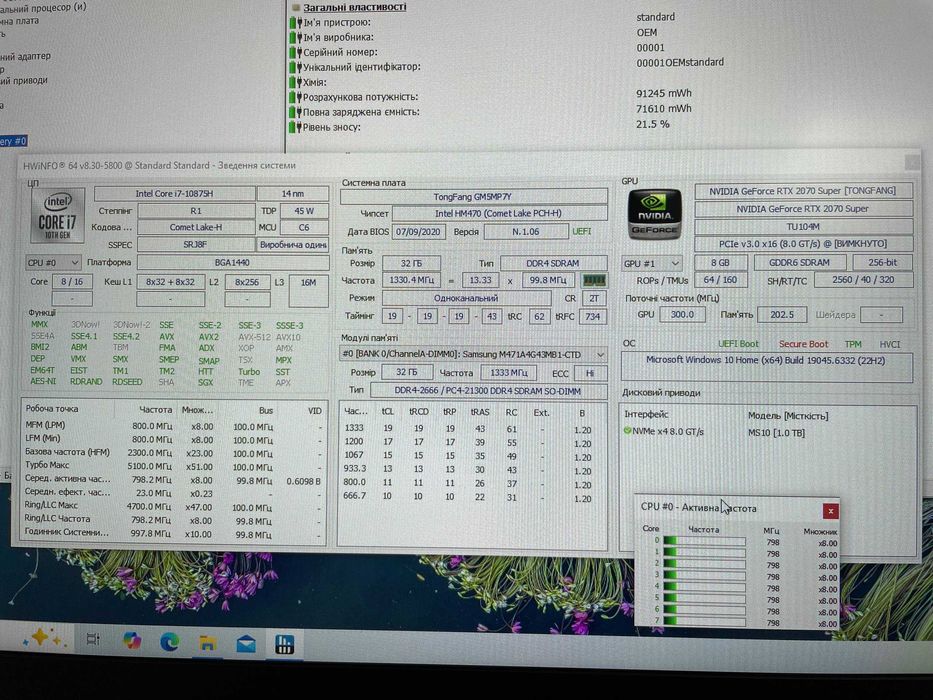Click the Intel Core i7-10875H name field

[x=174, y=194]
